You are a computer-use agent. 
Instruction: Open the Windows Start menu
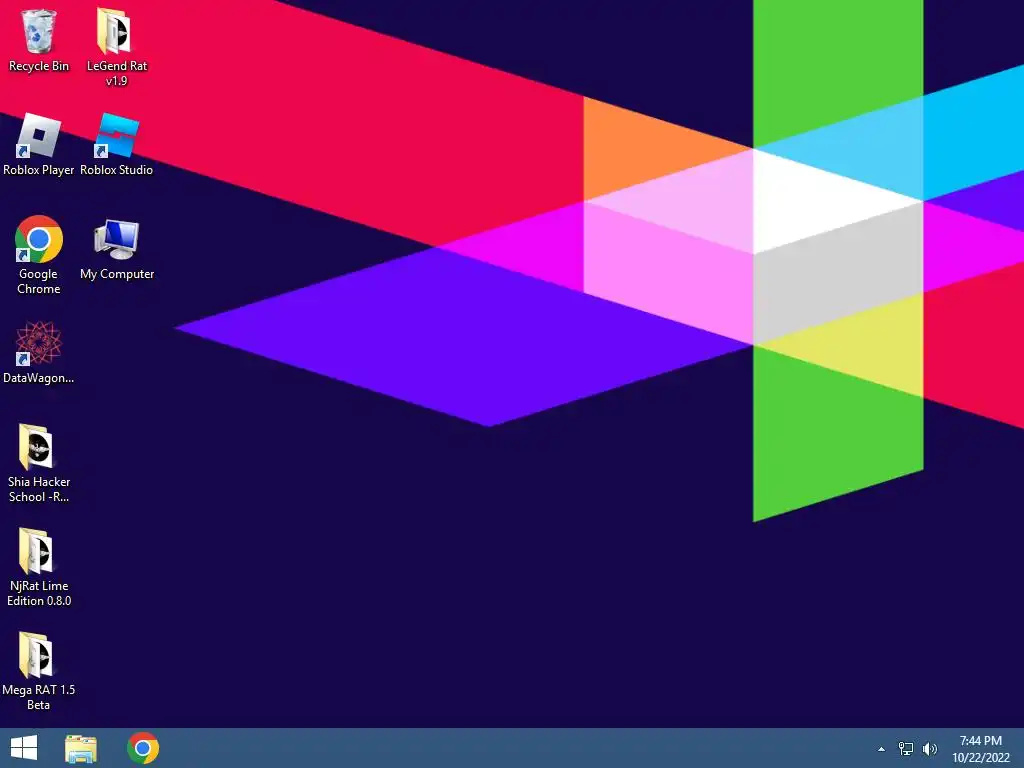24,748
